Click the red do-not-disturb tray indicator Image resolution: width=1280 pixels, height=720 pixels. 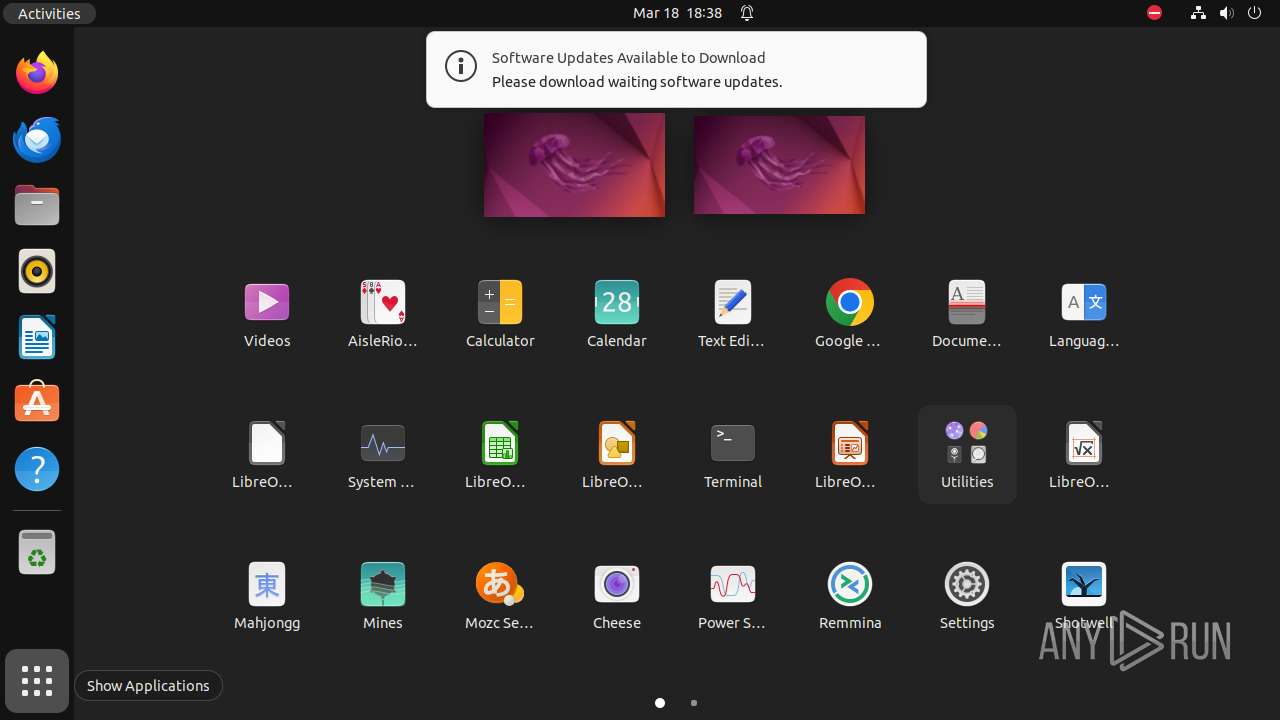[x=1154, y=13]
